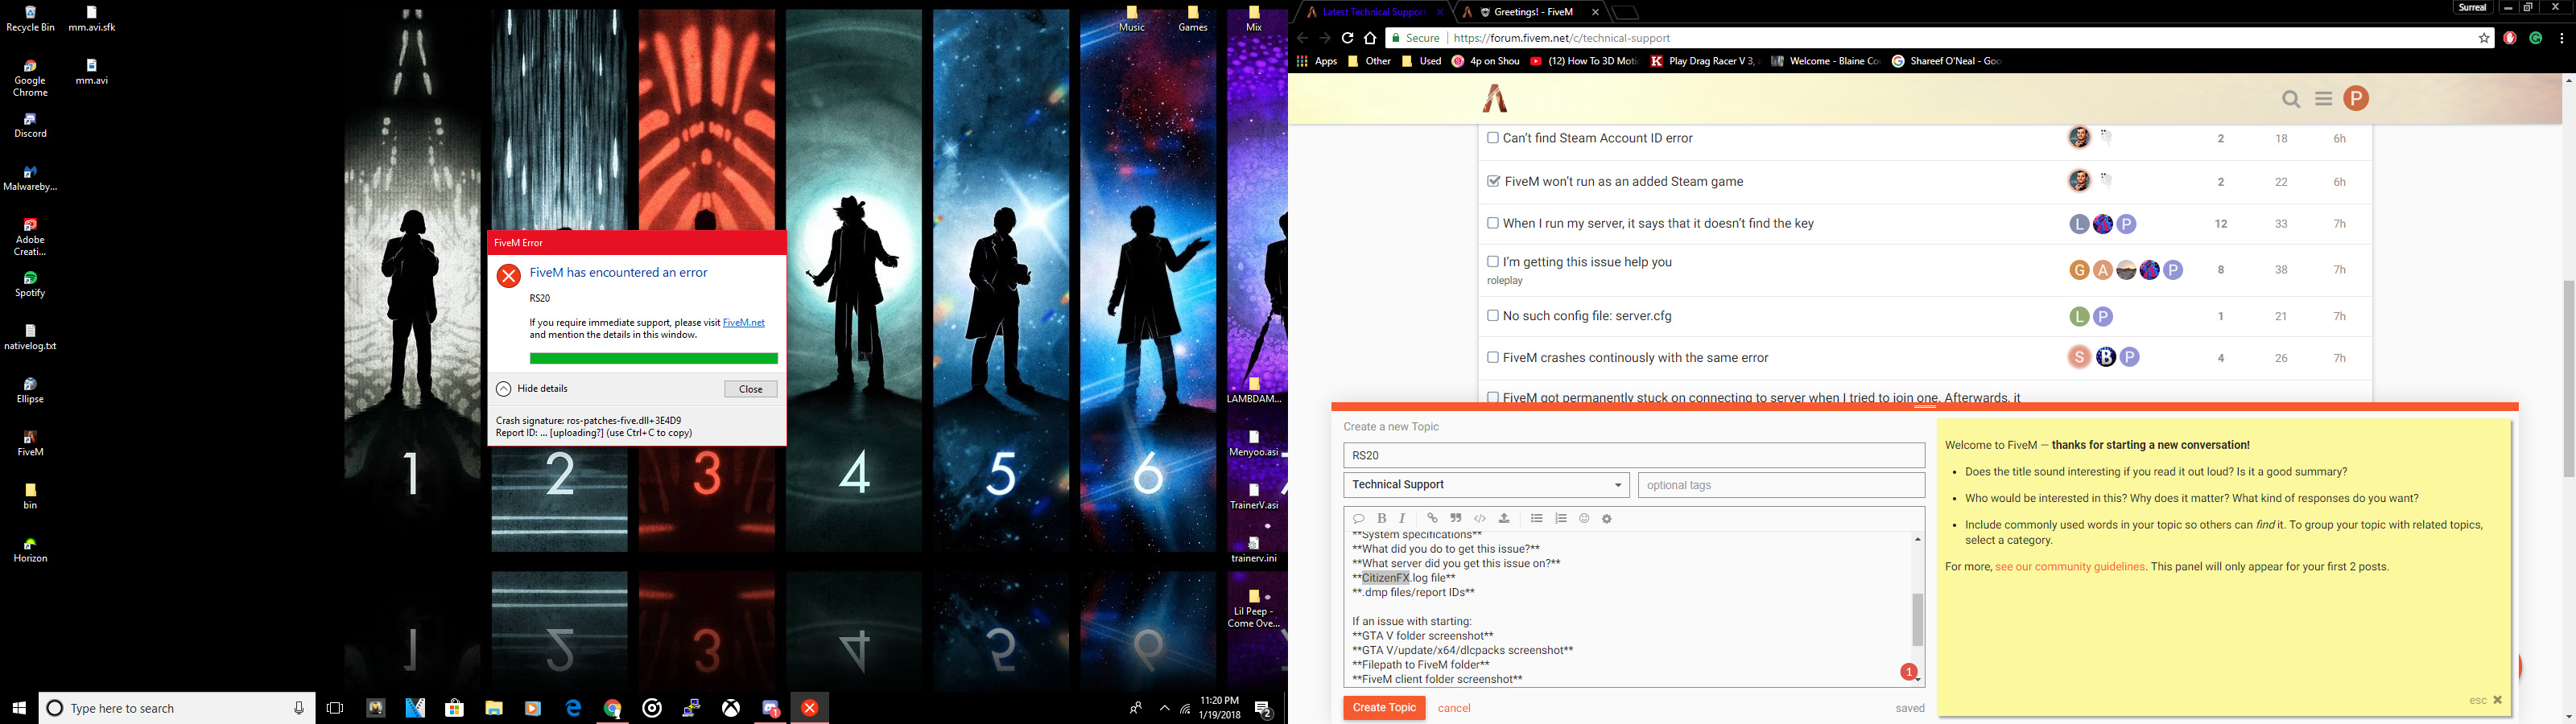This screenshot has width=2576, height=724.
Task: Insert a numbered list in the editor
Action: (1561, 518)
